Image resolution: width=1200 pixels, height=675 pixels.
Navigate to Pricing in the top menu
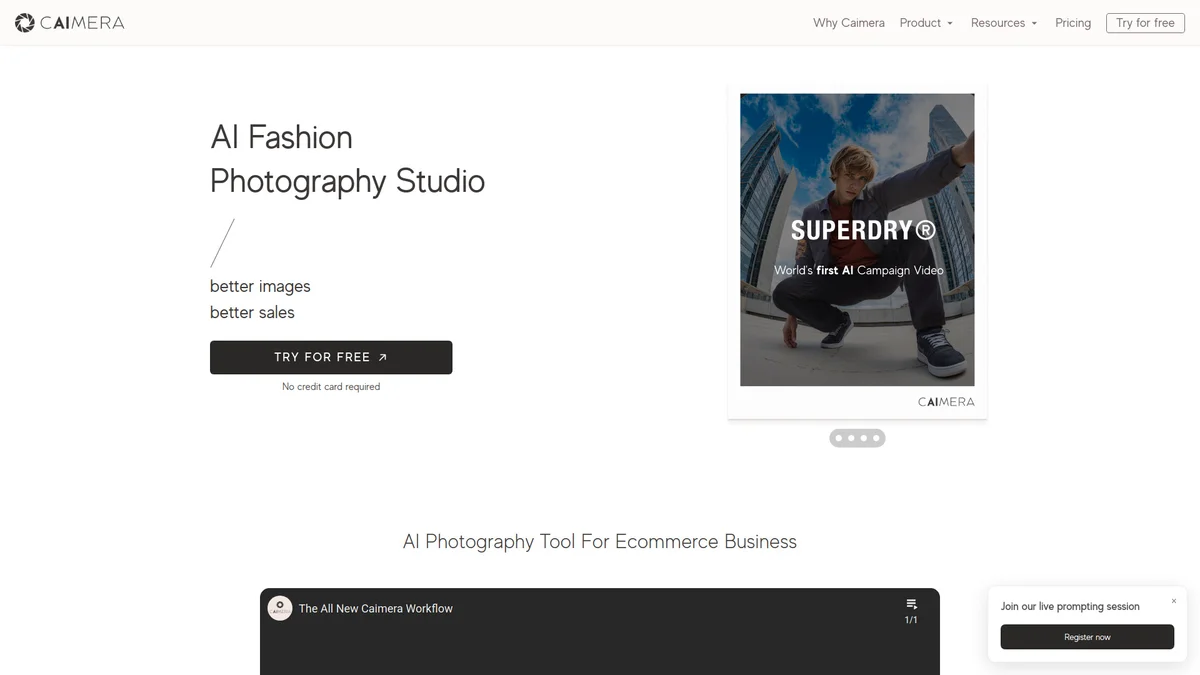click(x=1072, y=23)
